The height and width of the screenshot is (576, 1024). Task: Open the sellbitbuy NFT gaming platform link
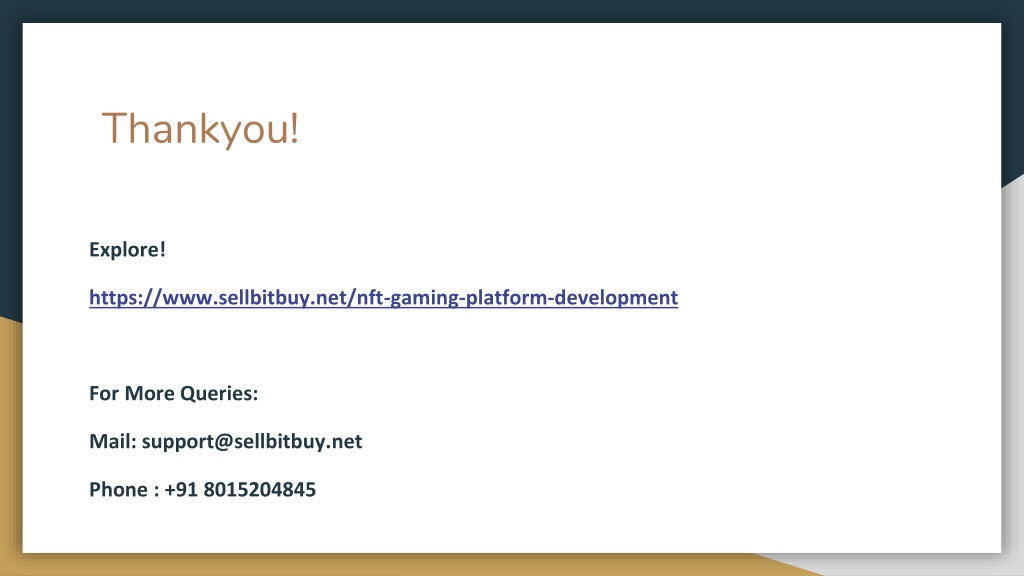383,298
